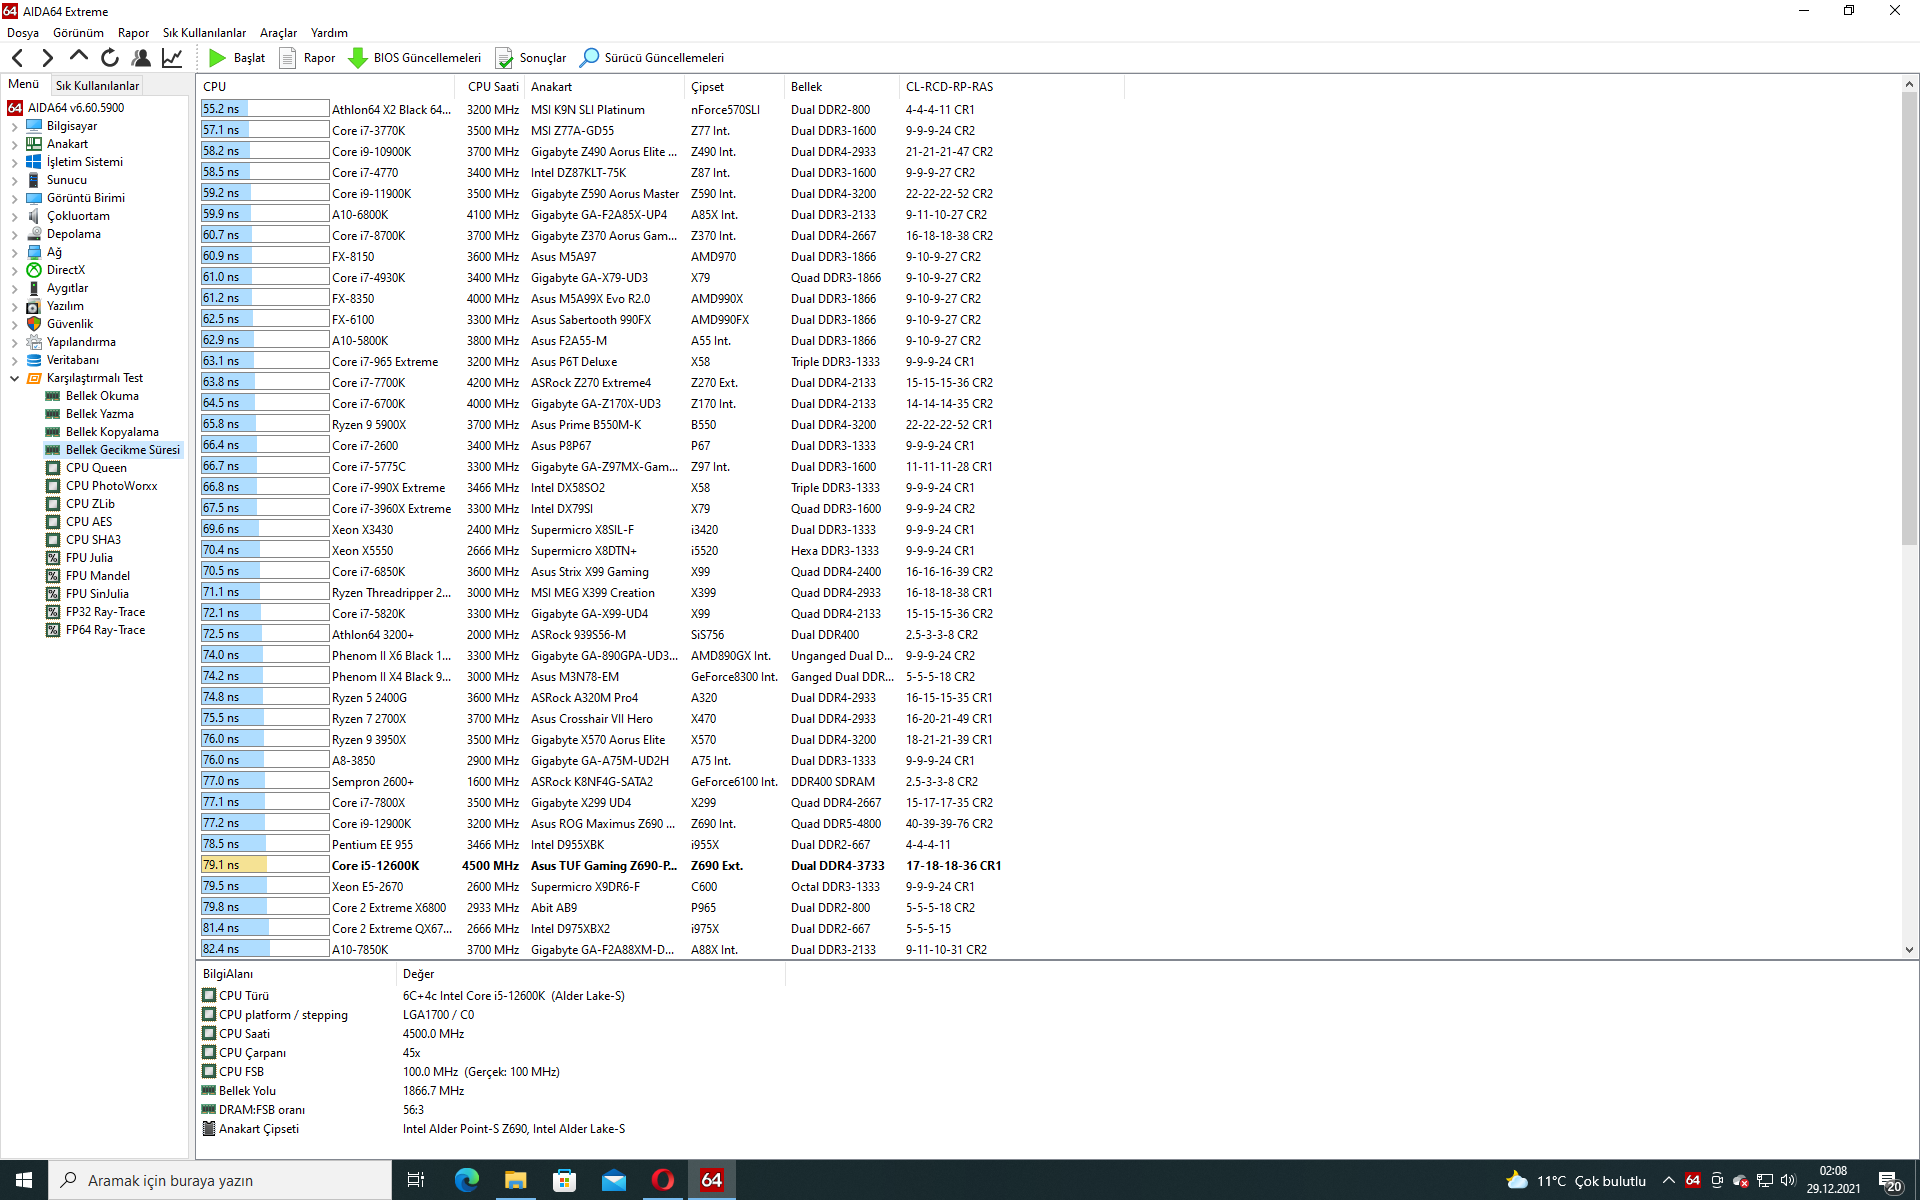The height and width of the screenshot is (1200, 1920).
Task: Click the Yapılandırma configuration icon
Action: [34, 342]
